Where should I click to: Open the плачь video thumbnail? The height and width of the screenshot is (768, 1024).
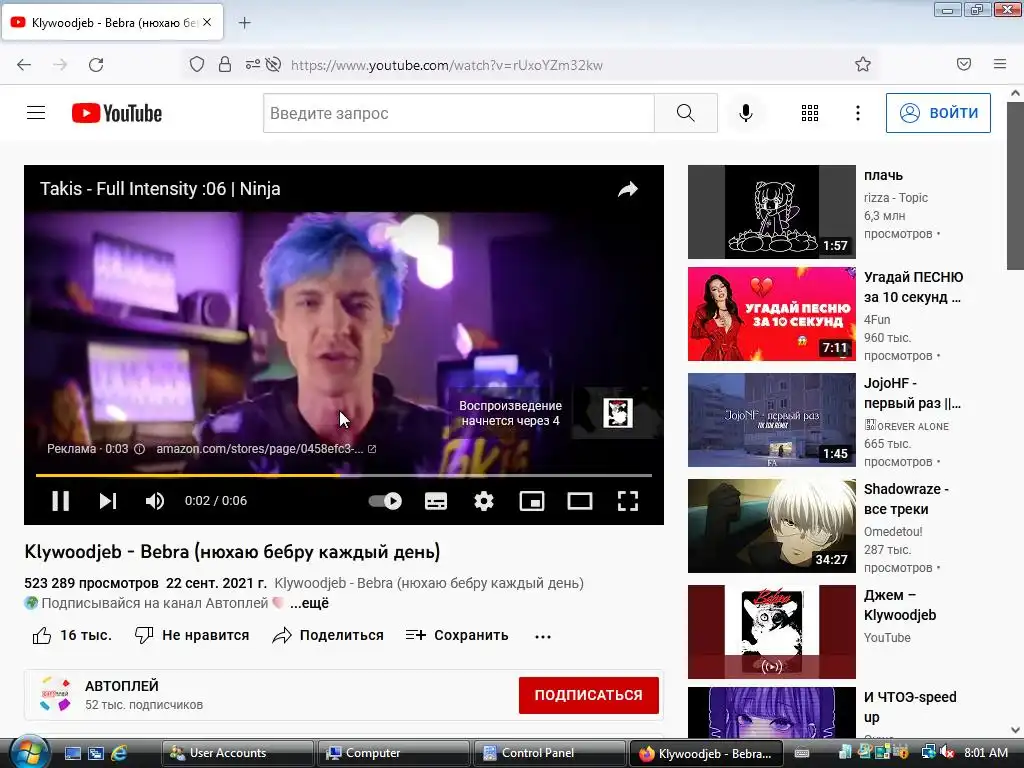[771, 212]
